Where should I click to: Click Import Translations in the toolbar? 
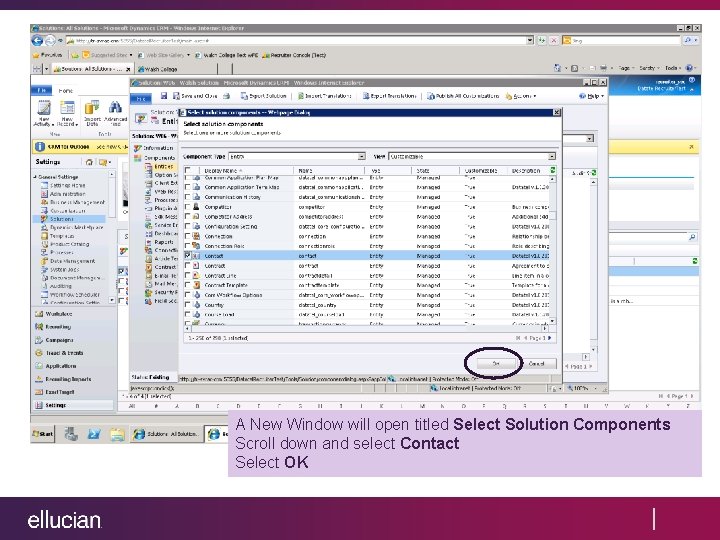coord(324,96)
